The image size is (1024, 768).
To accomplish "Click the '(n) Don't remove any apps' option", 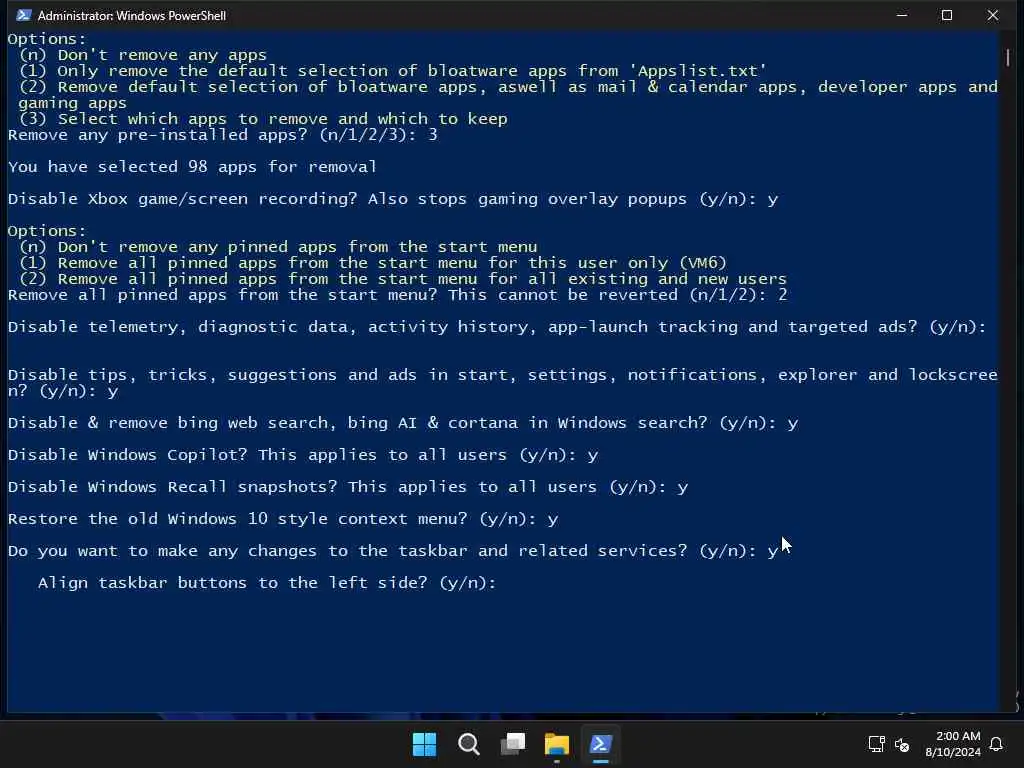I will coord(142,55).
